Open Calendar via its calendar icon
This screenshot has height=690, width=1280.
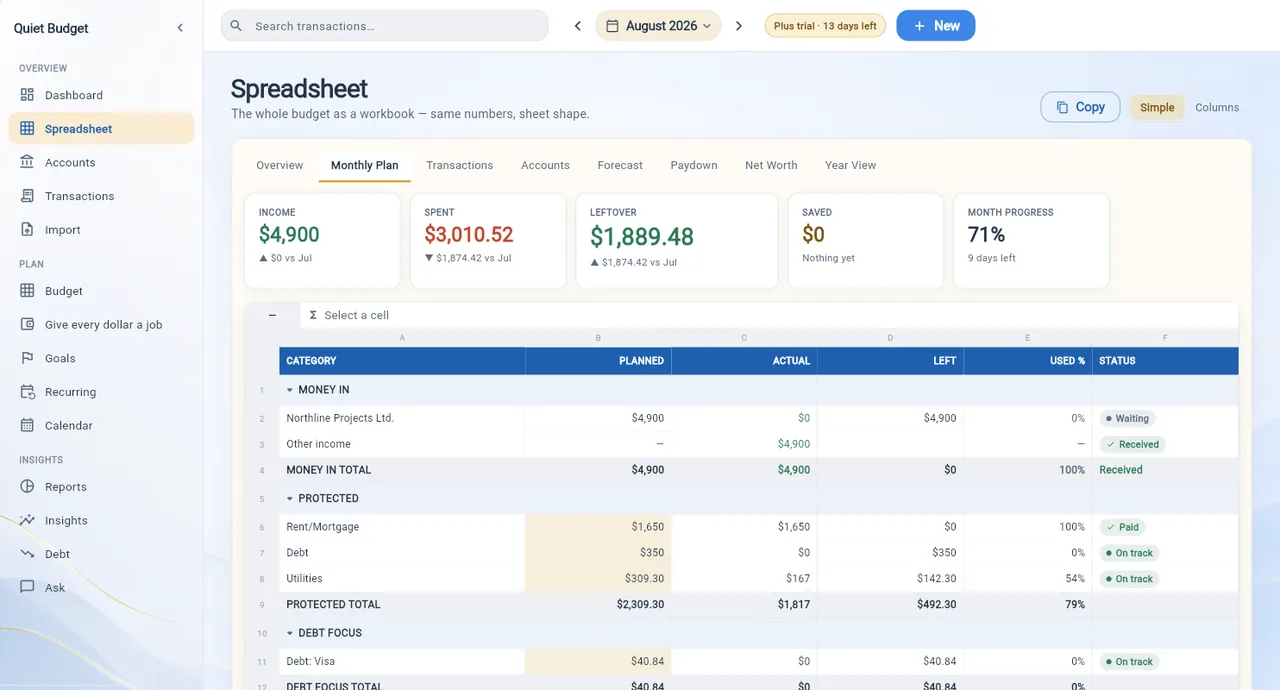click(27, 425)
